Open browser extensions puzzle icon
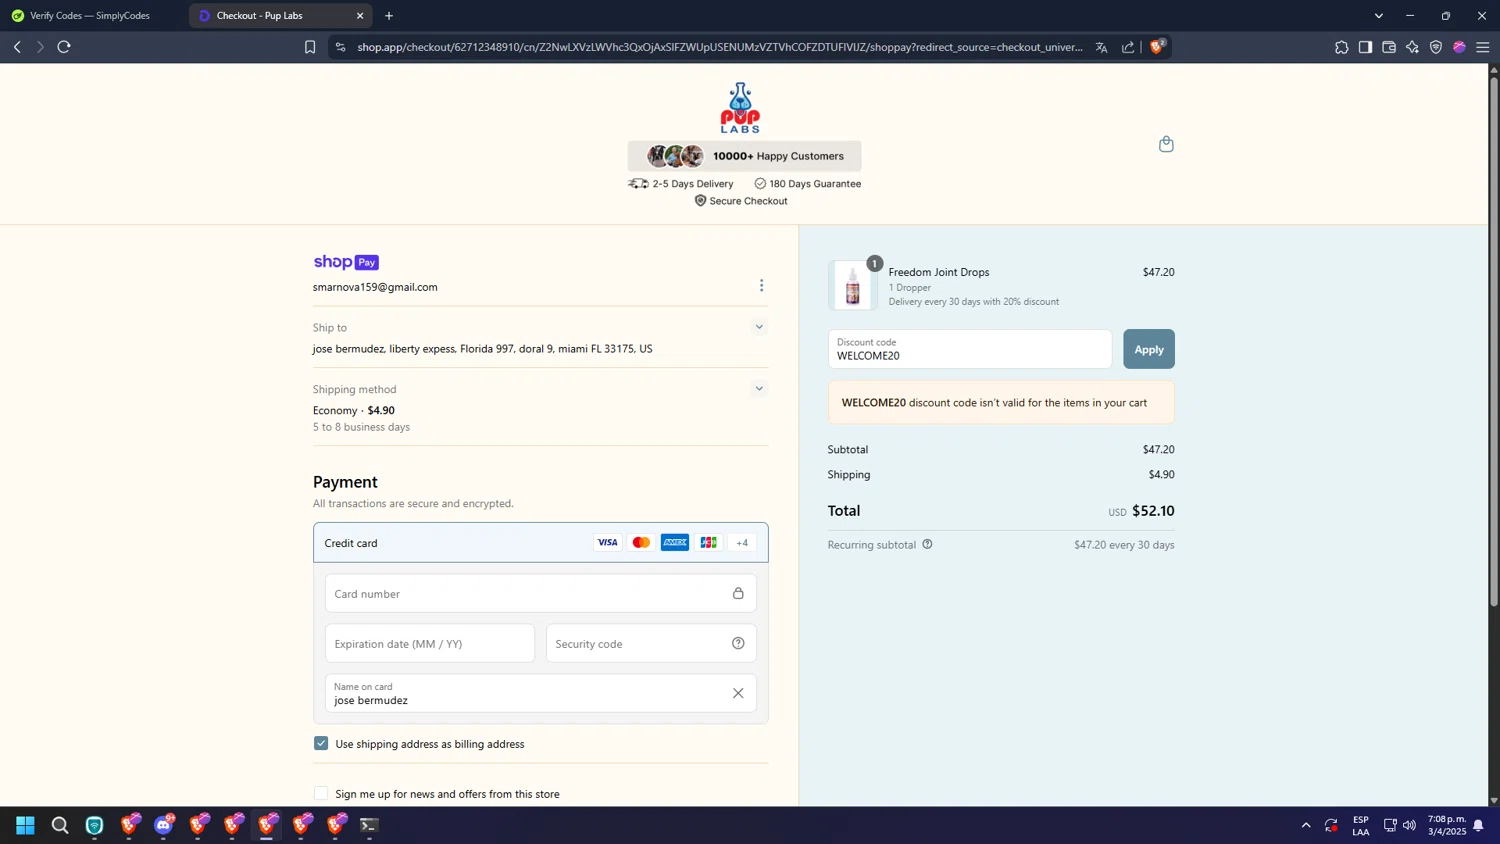This screenshot has width=1500, height=844. click(x=1341, y=47)
